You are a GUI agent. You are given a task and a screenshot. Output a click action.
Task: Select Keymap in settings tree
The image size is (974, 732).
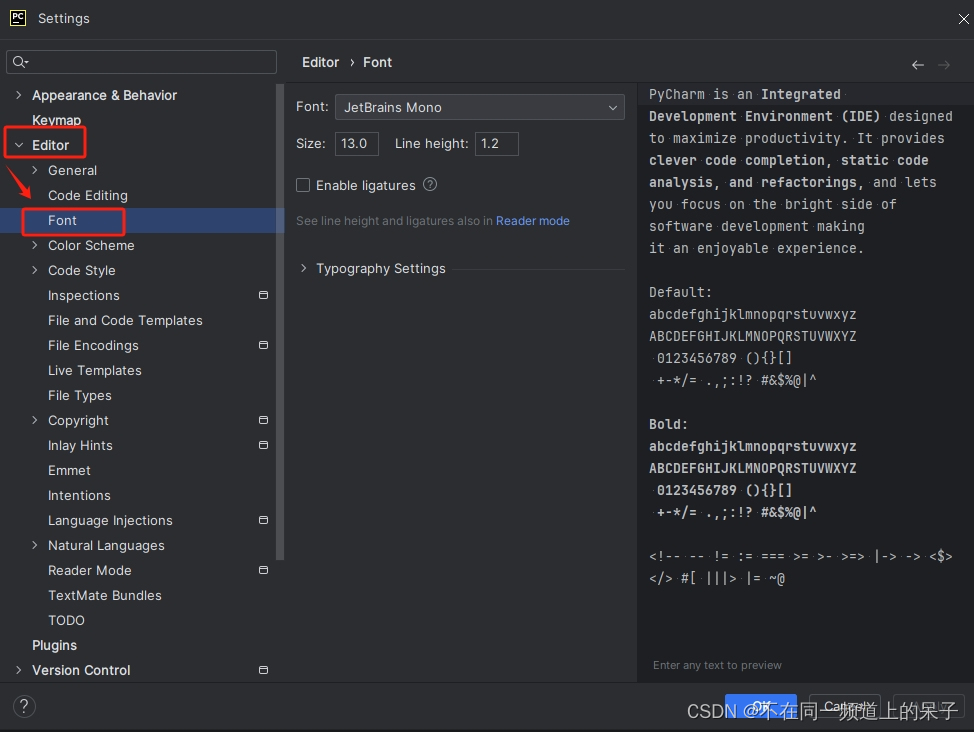click(57, 120)
